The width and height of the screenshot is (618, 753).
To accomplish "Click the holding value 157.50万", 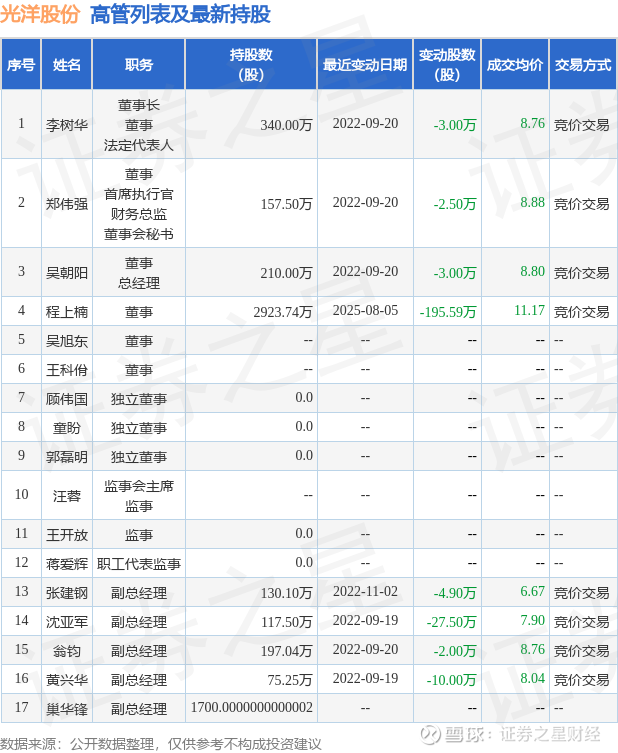I will pyautogui.click(x=286, y=204).
